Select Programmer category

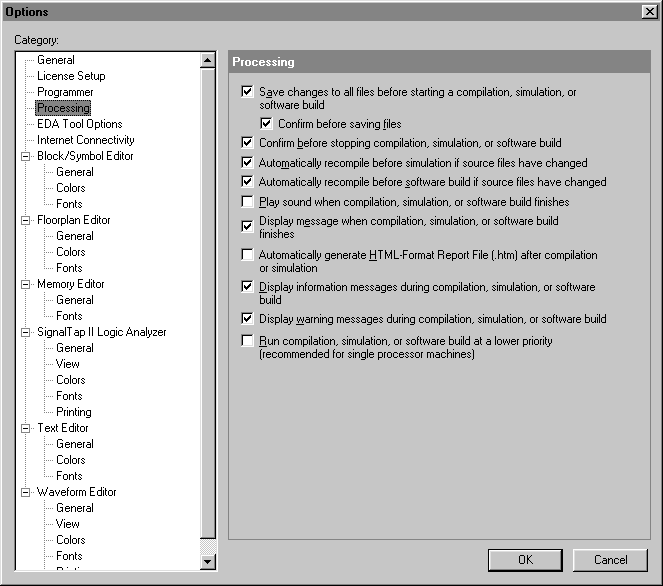coord(65,92)
